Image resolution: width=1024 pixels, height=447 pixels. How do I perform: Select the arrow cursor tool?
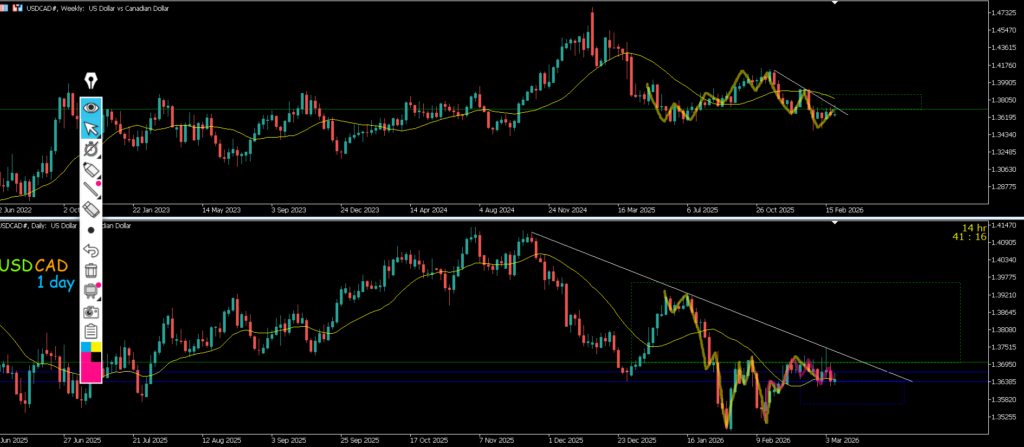91,128
